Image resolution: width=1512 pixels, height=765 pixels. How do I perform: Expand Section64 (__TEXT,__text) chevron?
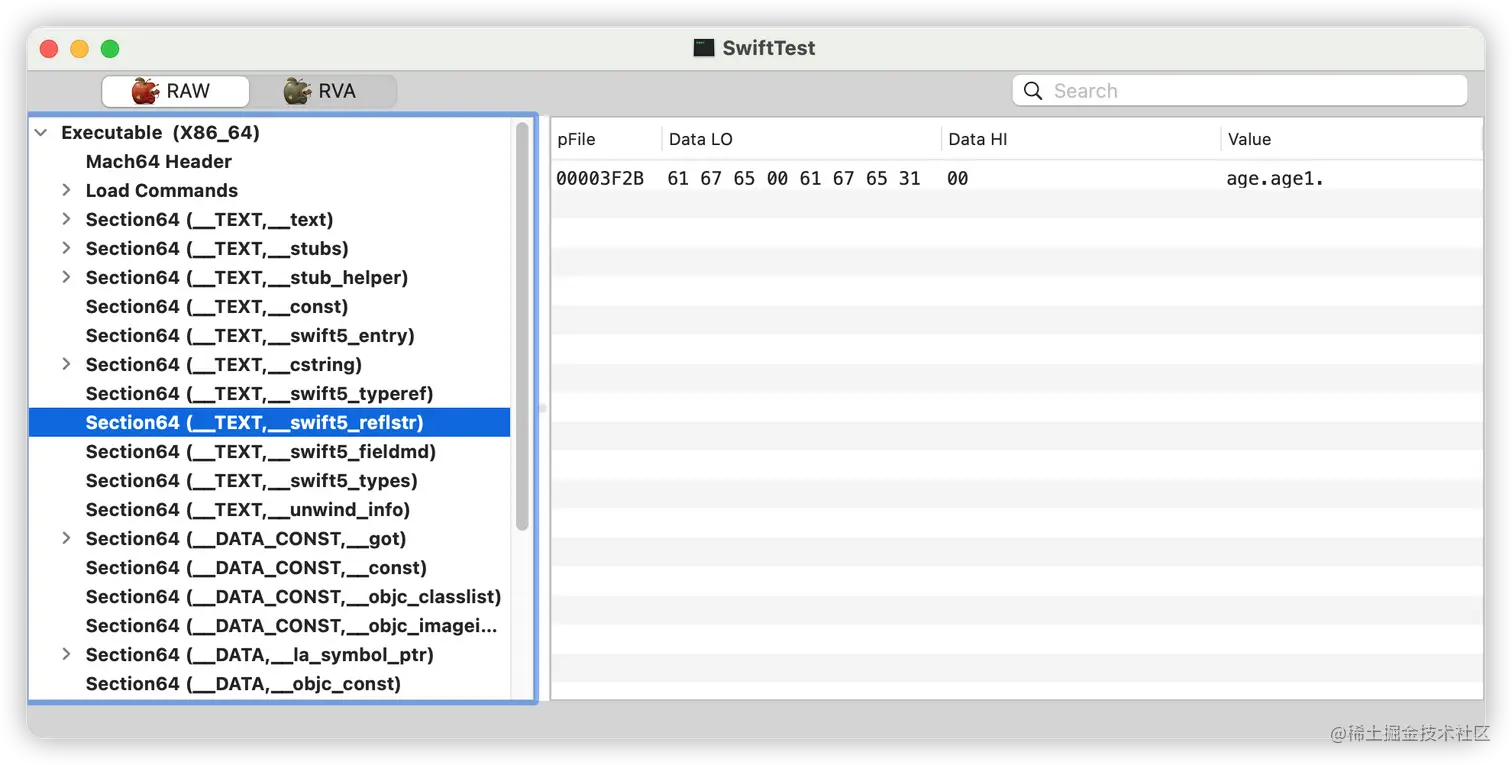(x=66, y=219)
